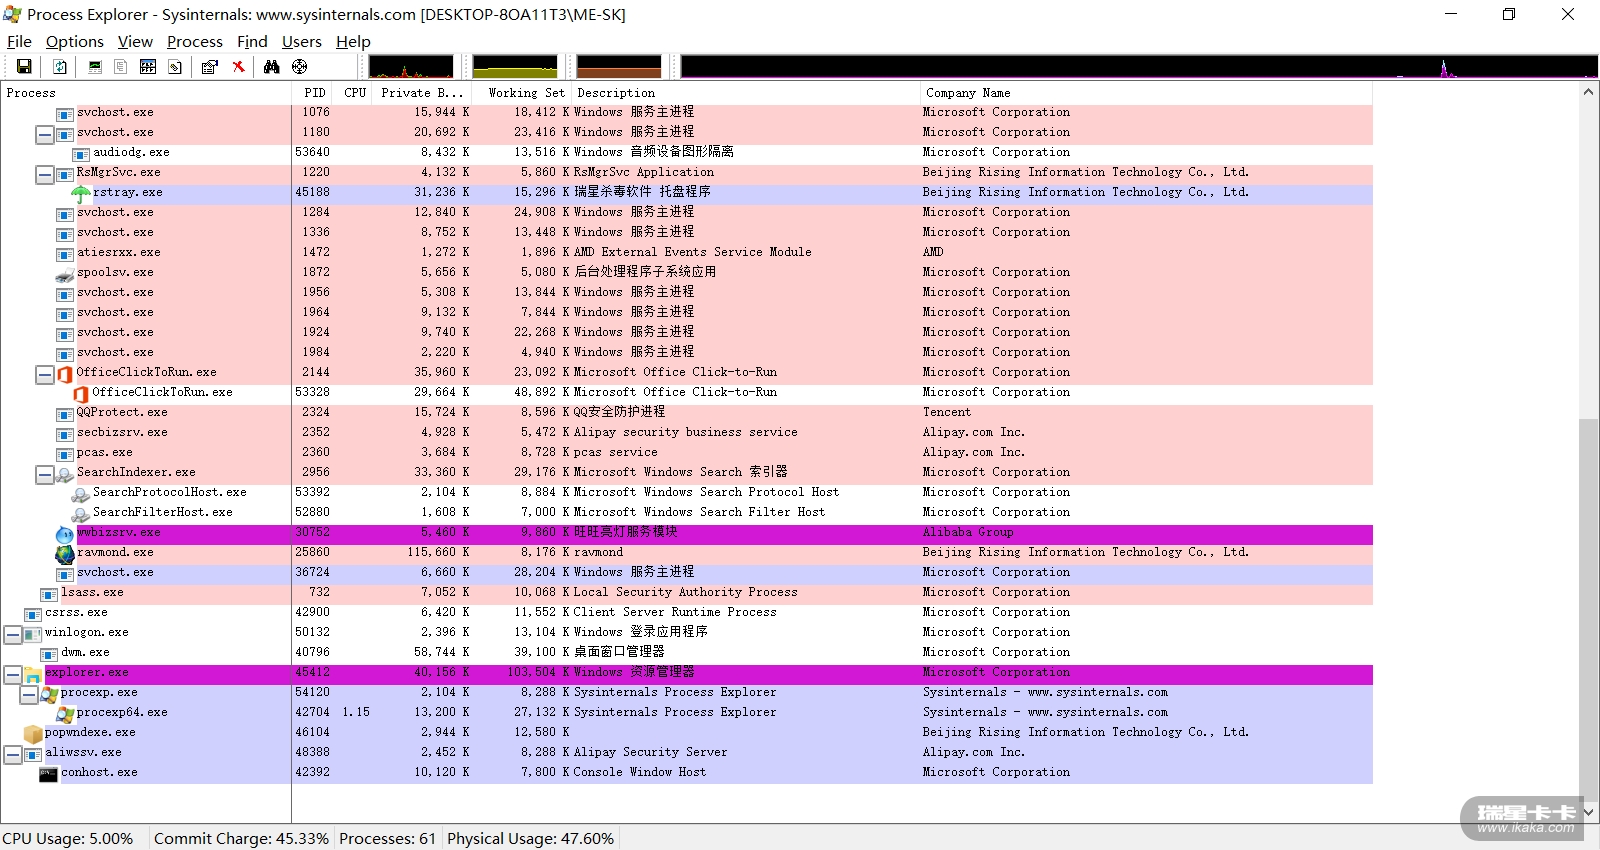Viewport: 1600px width, 850px height.
Task: Click the SearchIndexer.exe magnifier icon
Action: click(x=65, y=473)
